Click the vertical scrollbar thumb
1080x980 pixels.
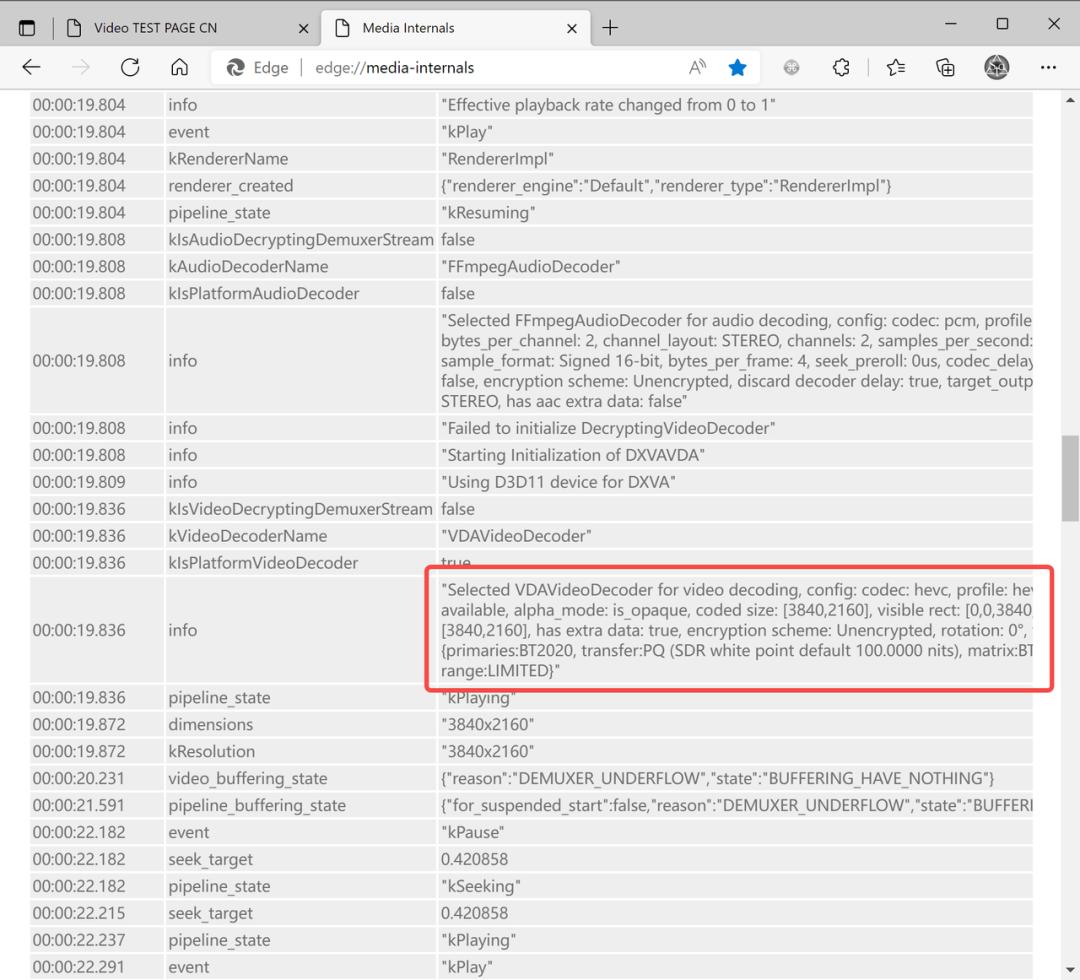point(1070,477)
